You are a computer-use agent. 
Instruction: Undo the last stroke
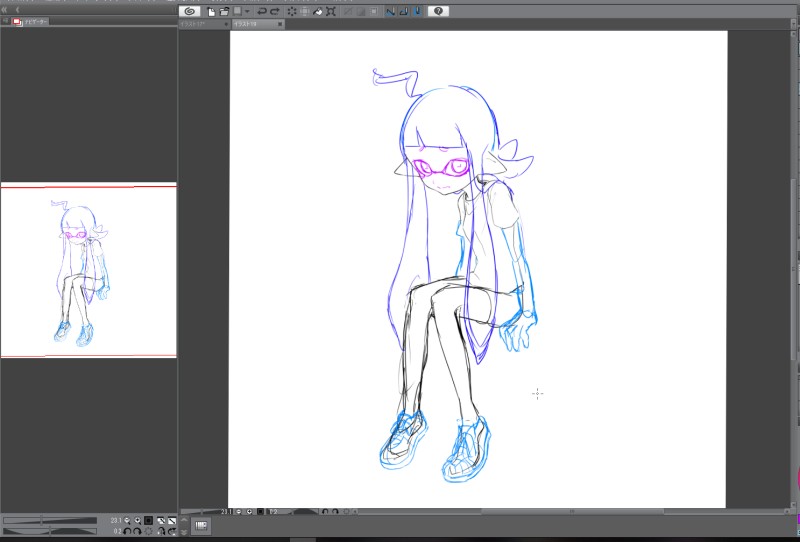(x=262, y=11)
